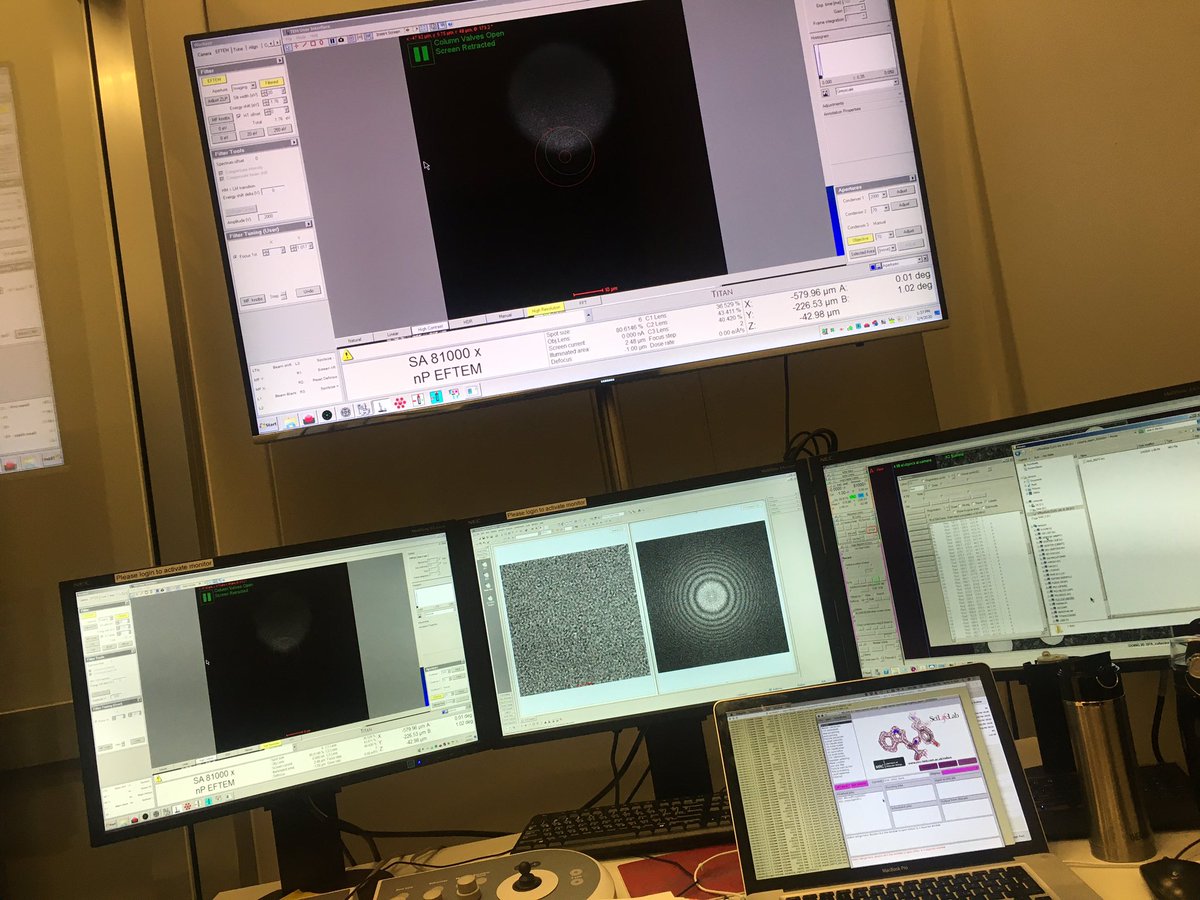Screen dimensions: 1200x900
Task: Click the histogram image icon beside Grayscale
Action: click(x=826, y=93)
